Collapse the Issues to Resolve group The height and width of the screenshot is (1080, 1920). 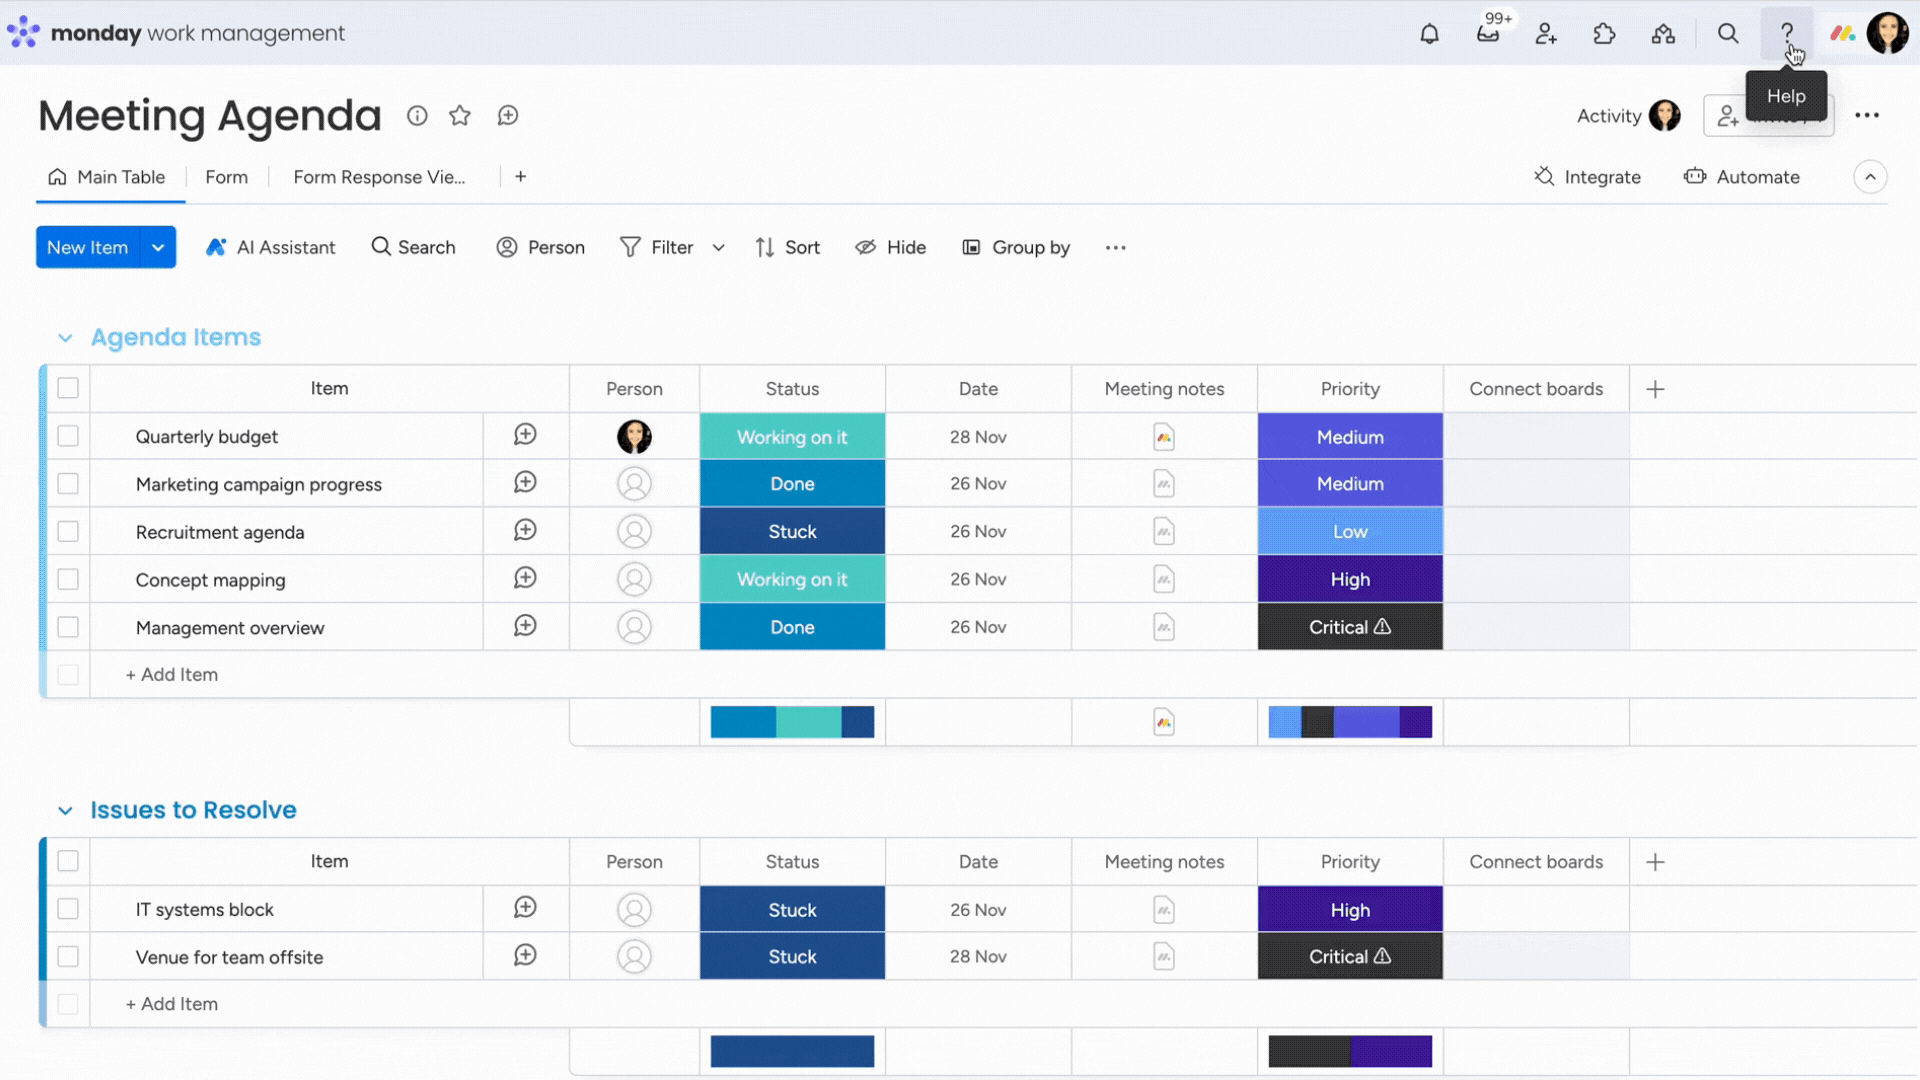(x=65, y=808)
